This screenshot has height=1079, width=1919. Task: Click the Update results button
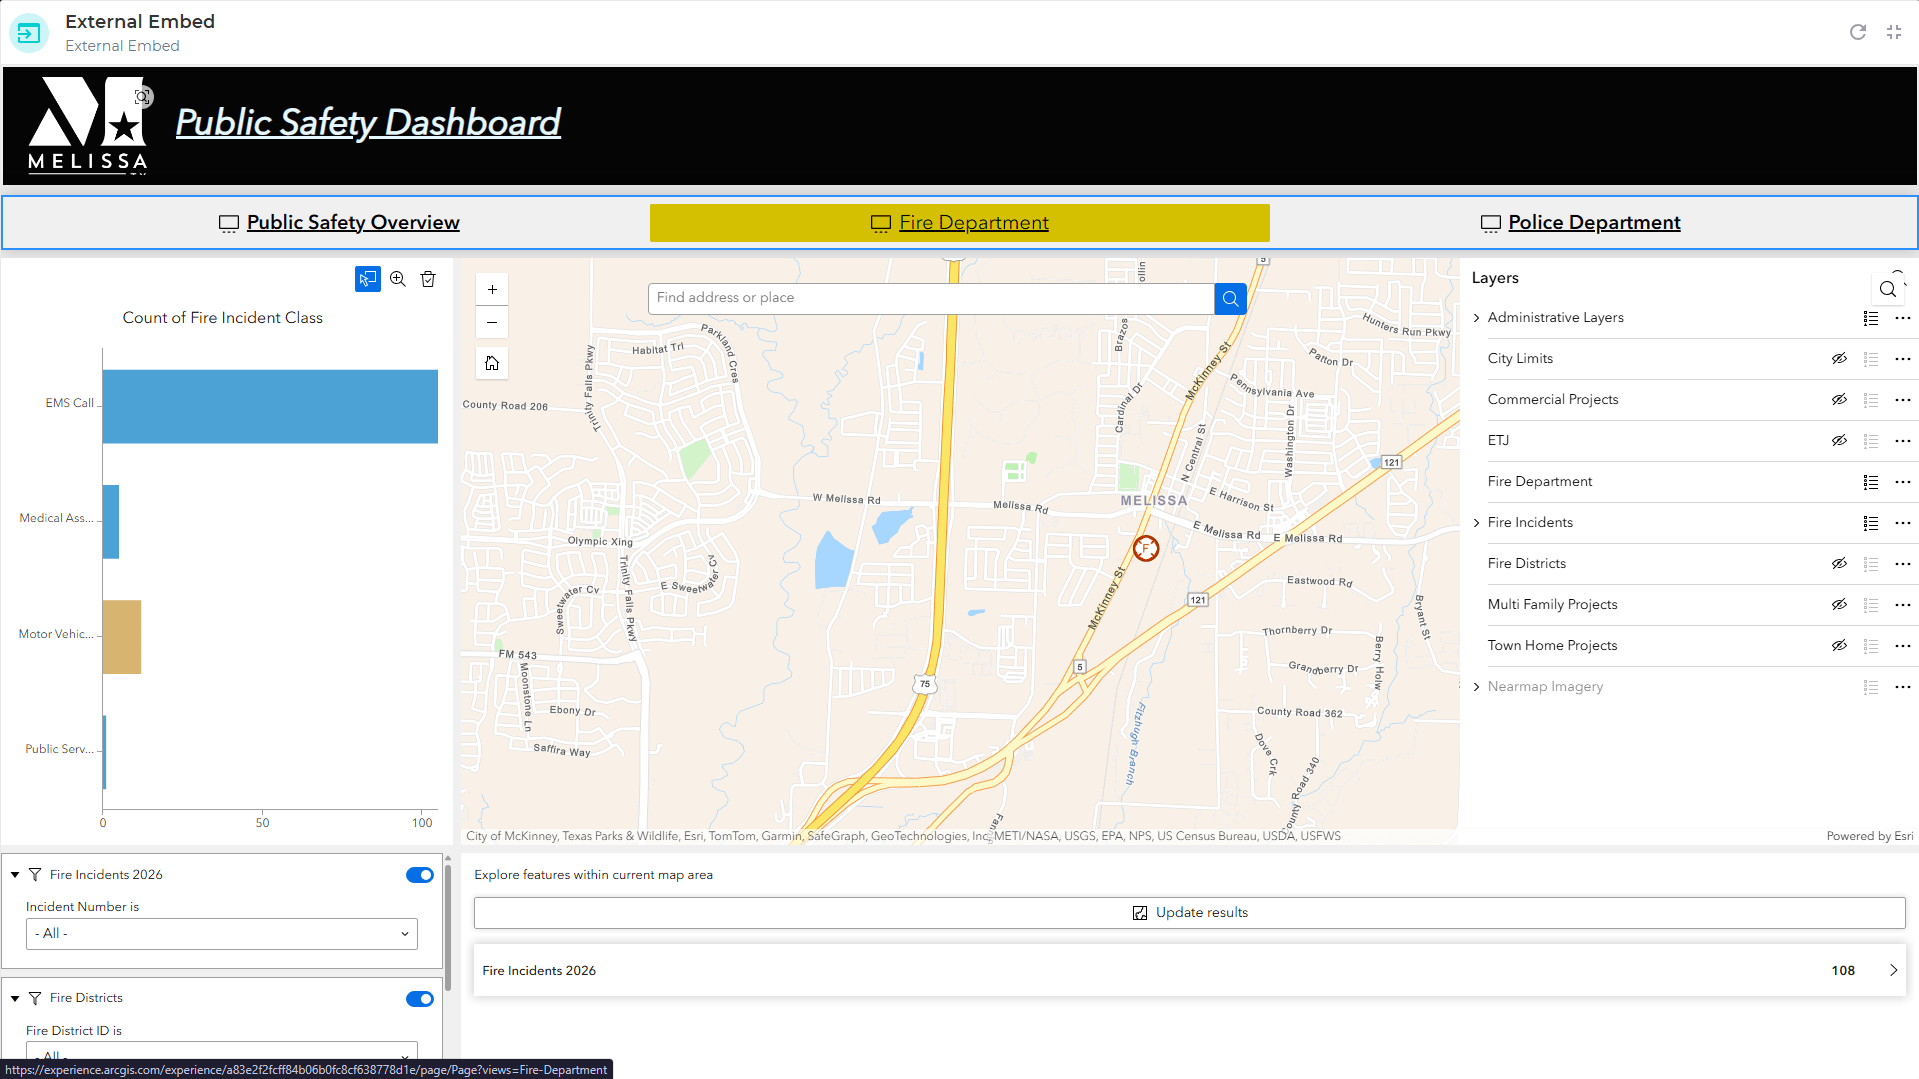[x=1189, y=913]
